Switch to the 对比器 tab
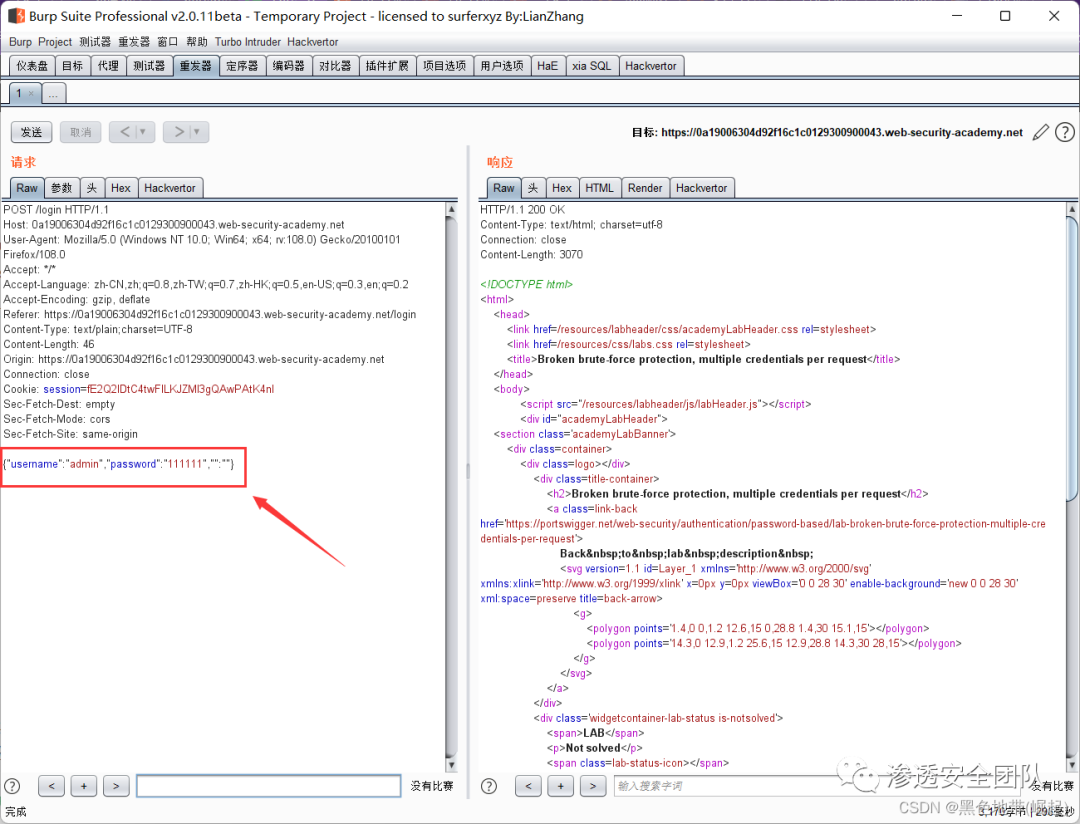 [x=335, y=65]
